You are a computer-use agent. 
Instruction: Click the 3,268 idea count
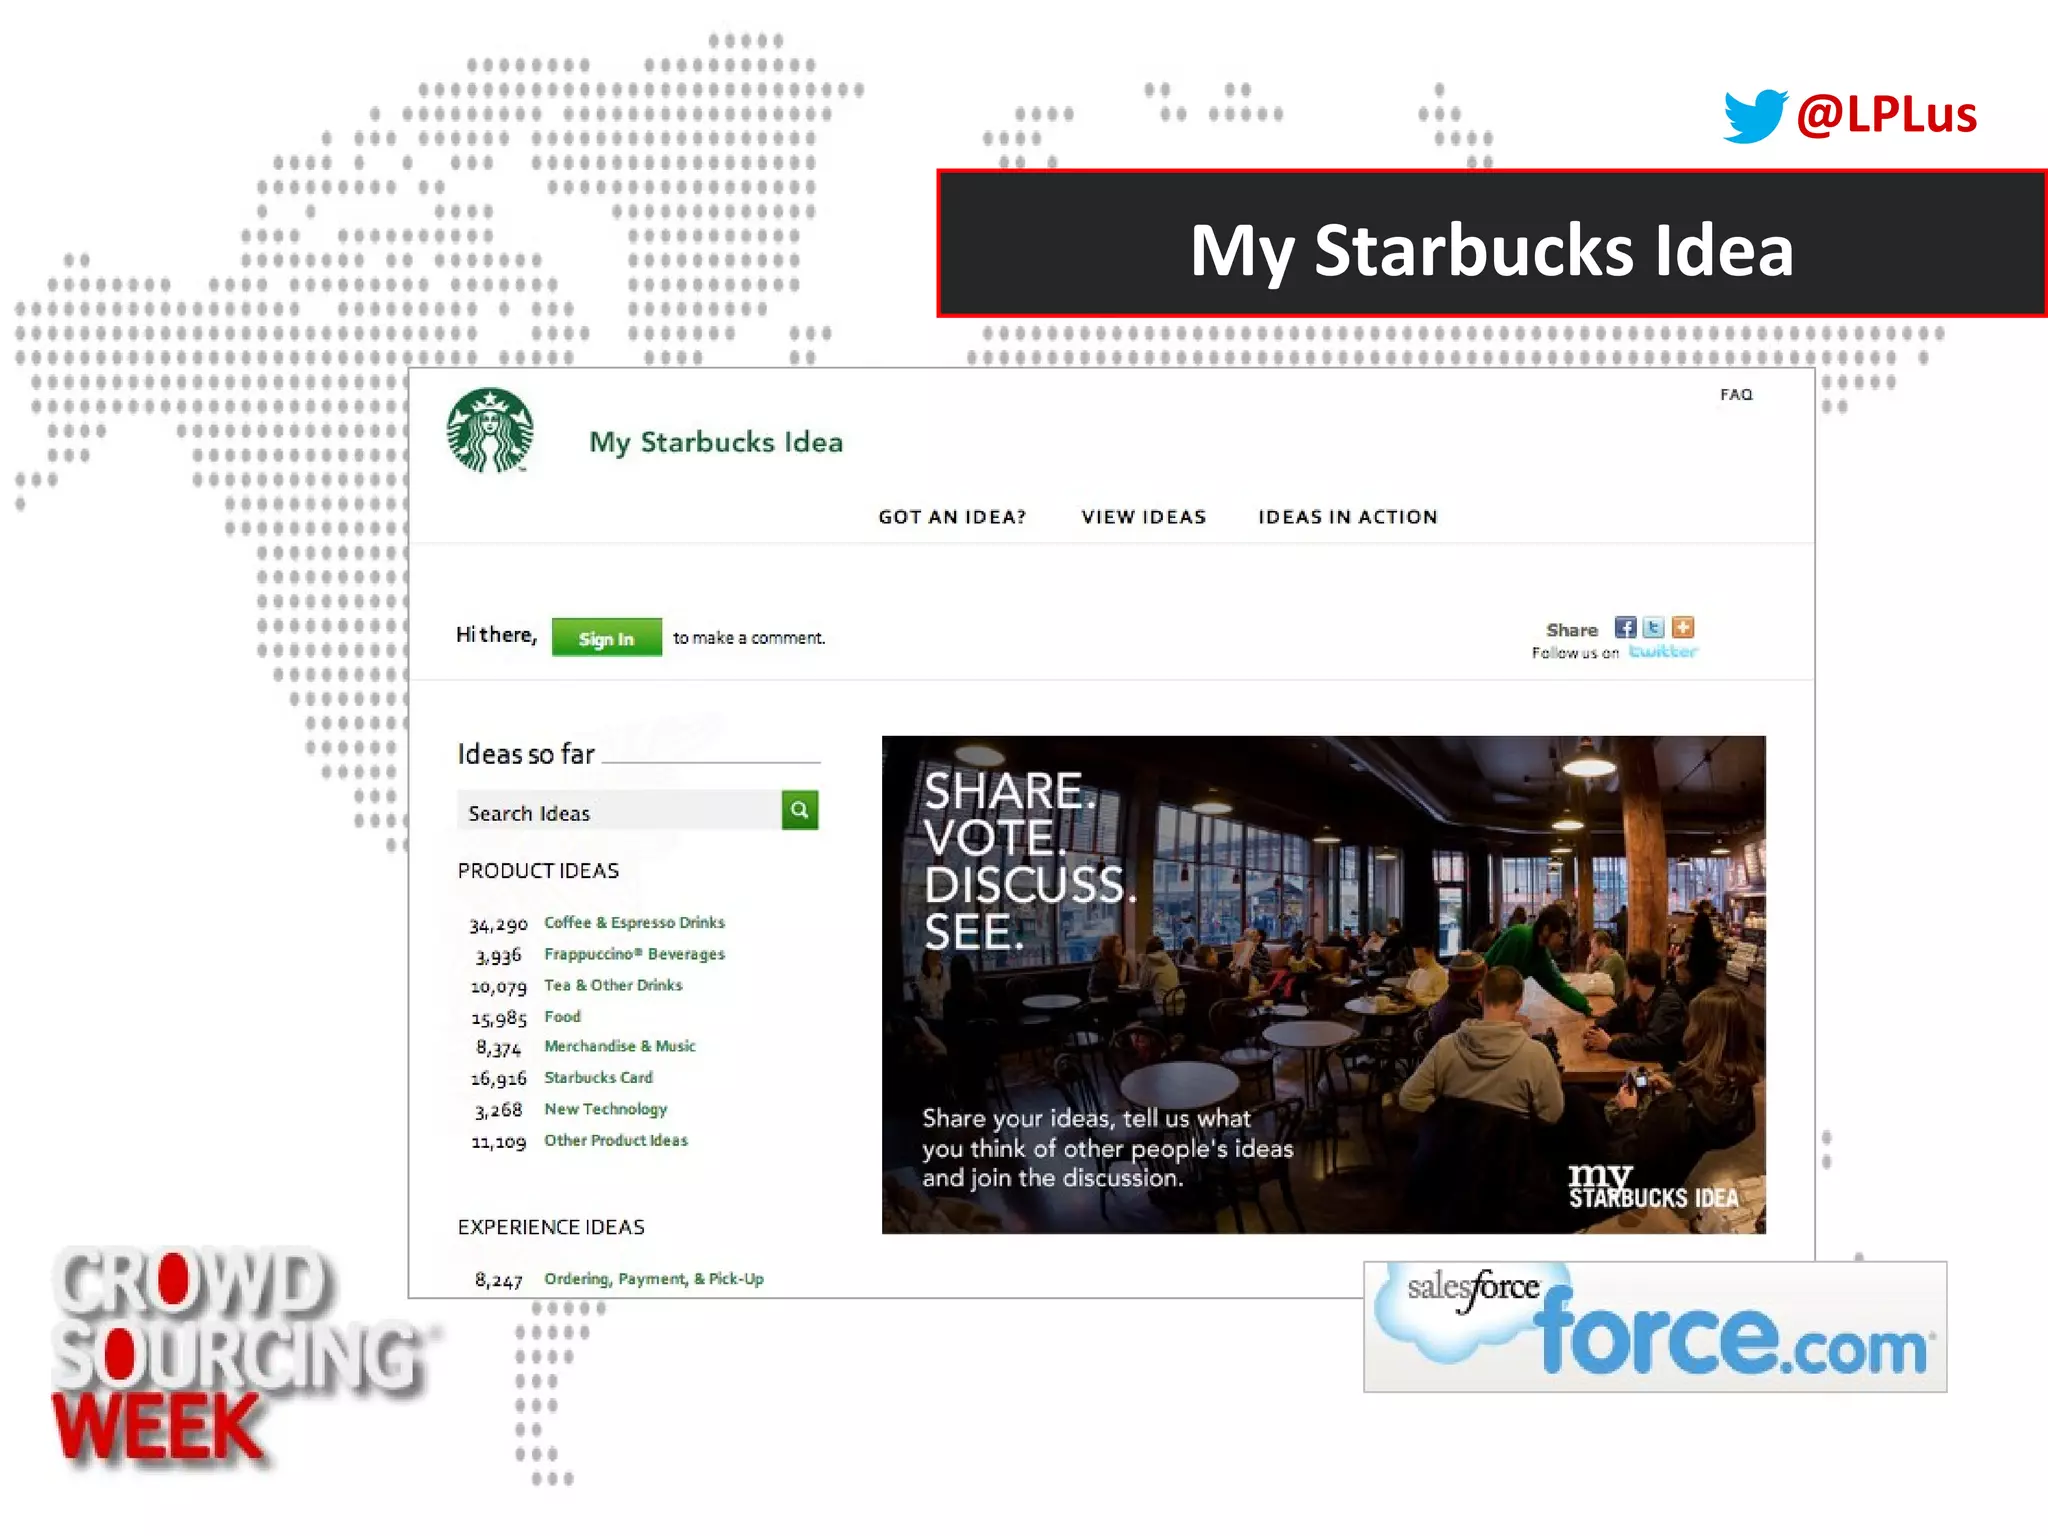point(498,1110)
